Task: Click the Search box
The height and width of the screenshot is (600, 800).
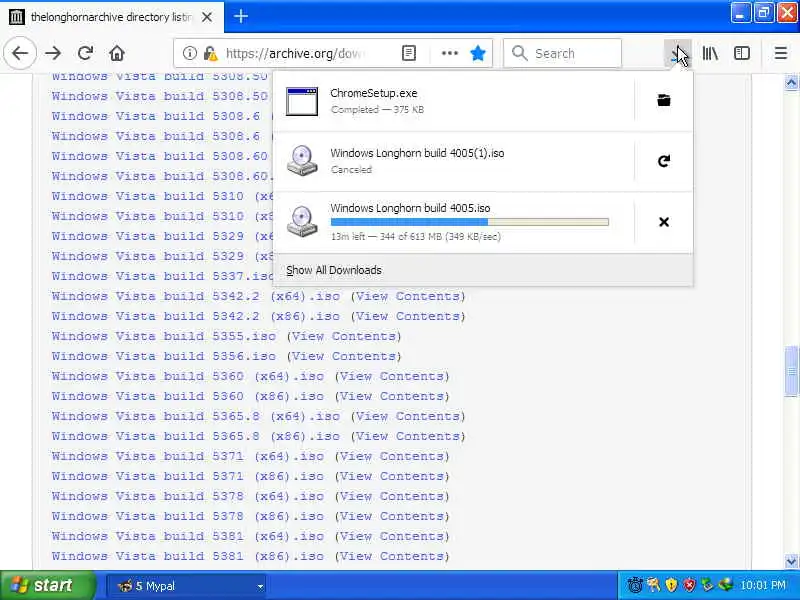Action: point(562,53)
